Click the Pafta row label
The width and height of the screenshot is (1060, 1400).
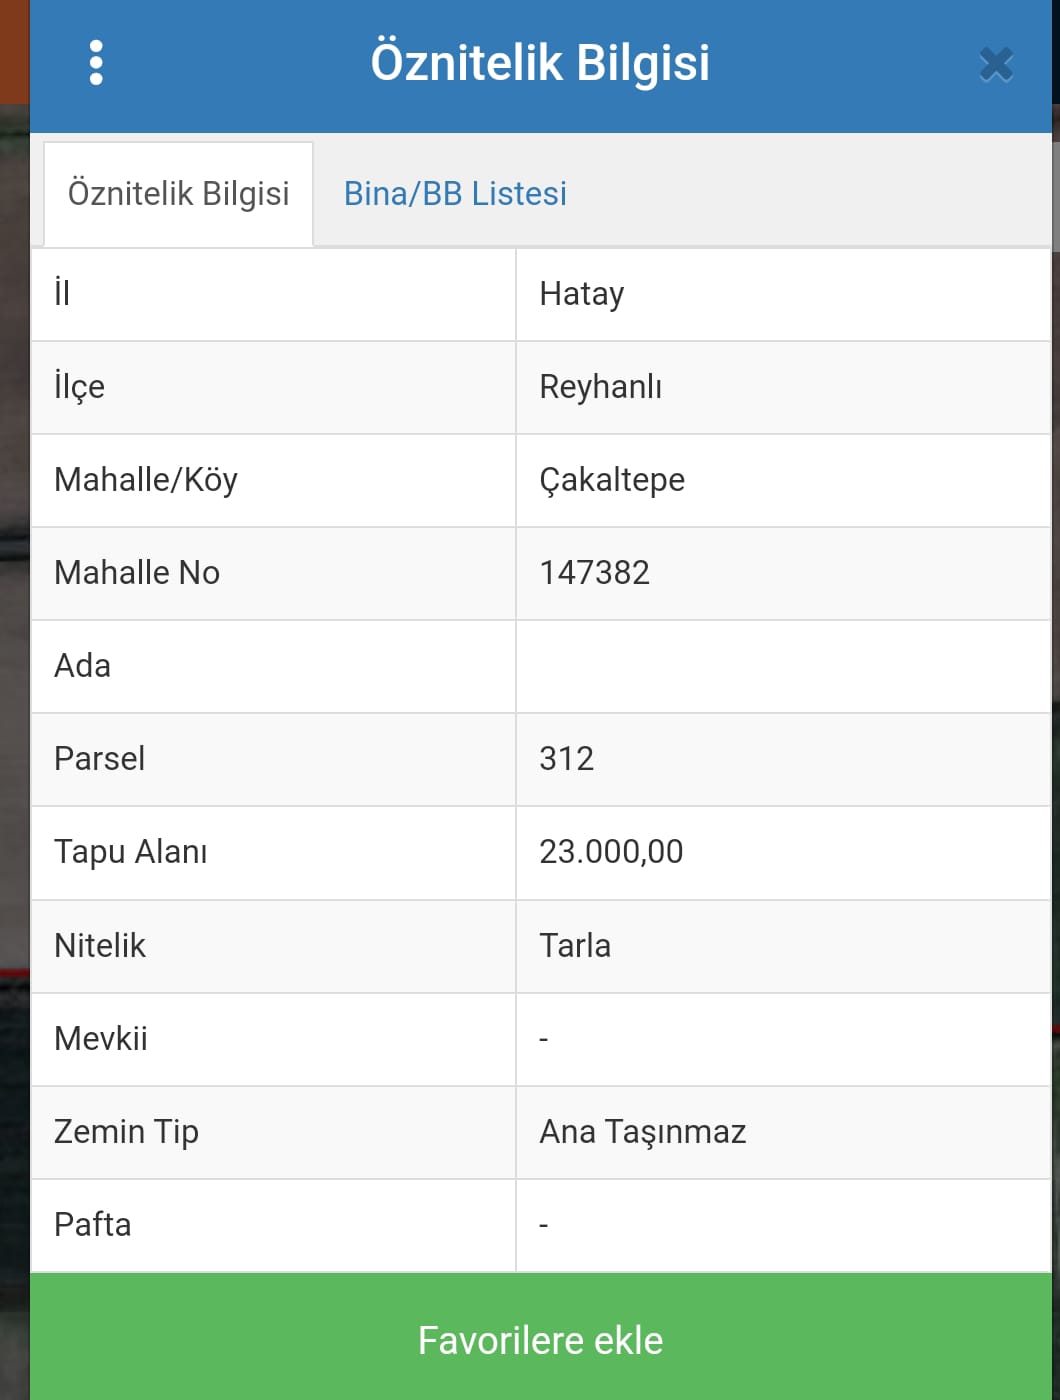coord(93,1225)
